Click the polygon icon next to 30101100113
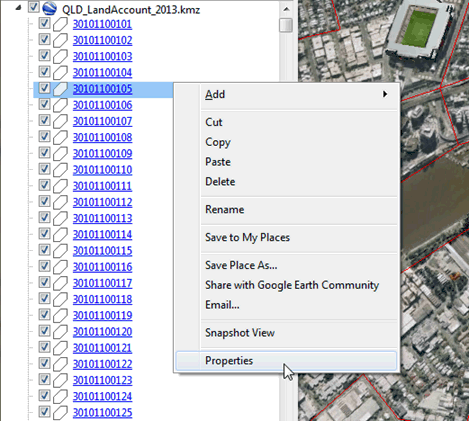The height and width of the screenshot is (421, 469). tap(60, 218)
